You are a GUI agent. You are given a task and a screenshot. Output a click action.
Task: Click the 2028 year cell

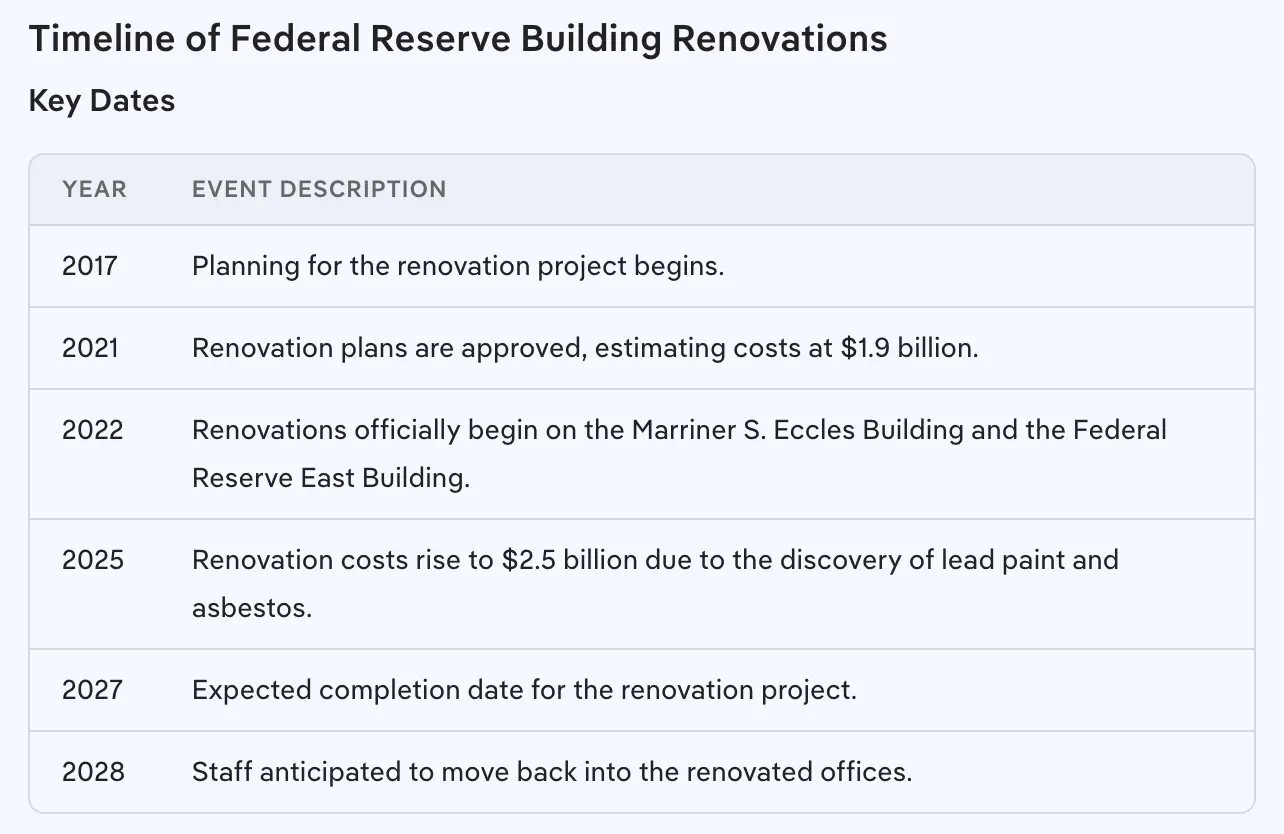(x=93, y=772)
